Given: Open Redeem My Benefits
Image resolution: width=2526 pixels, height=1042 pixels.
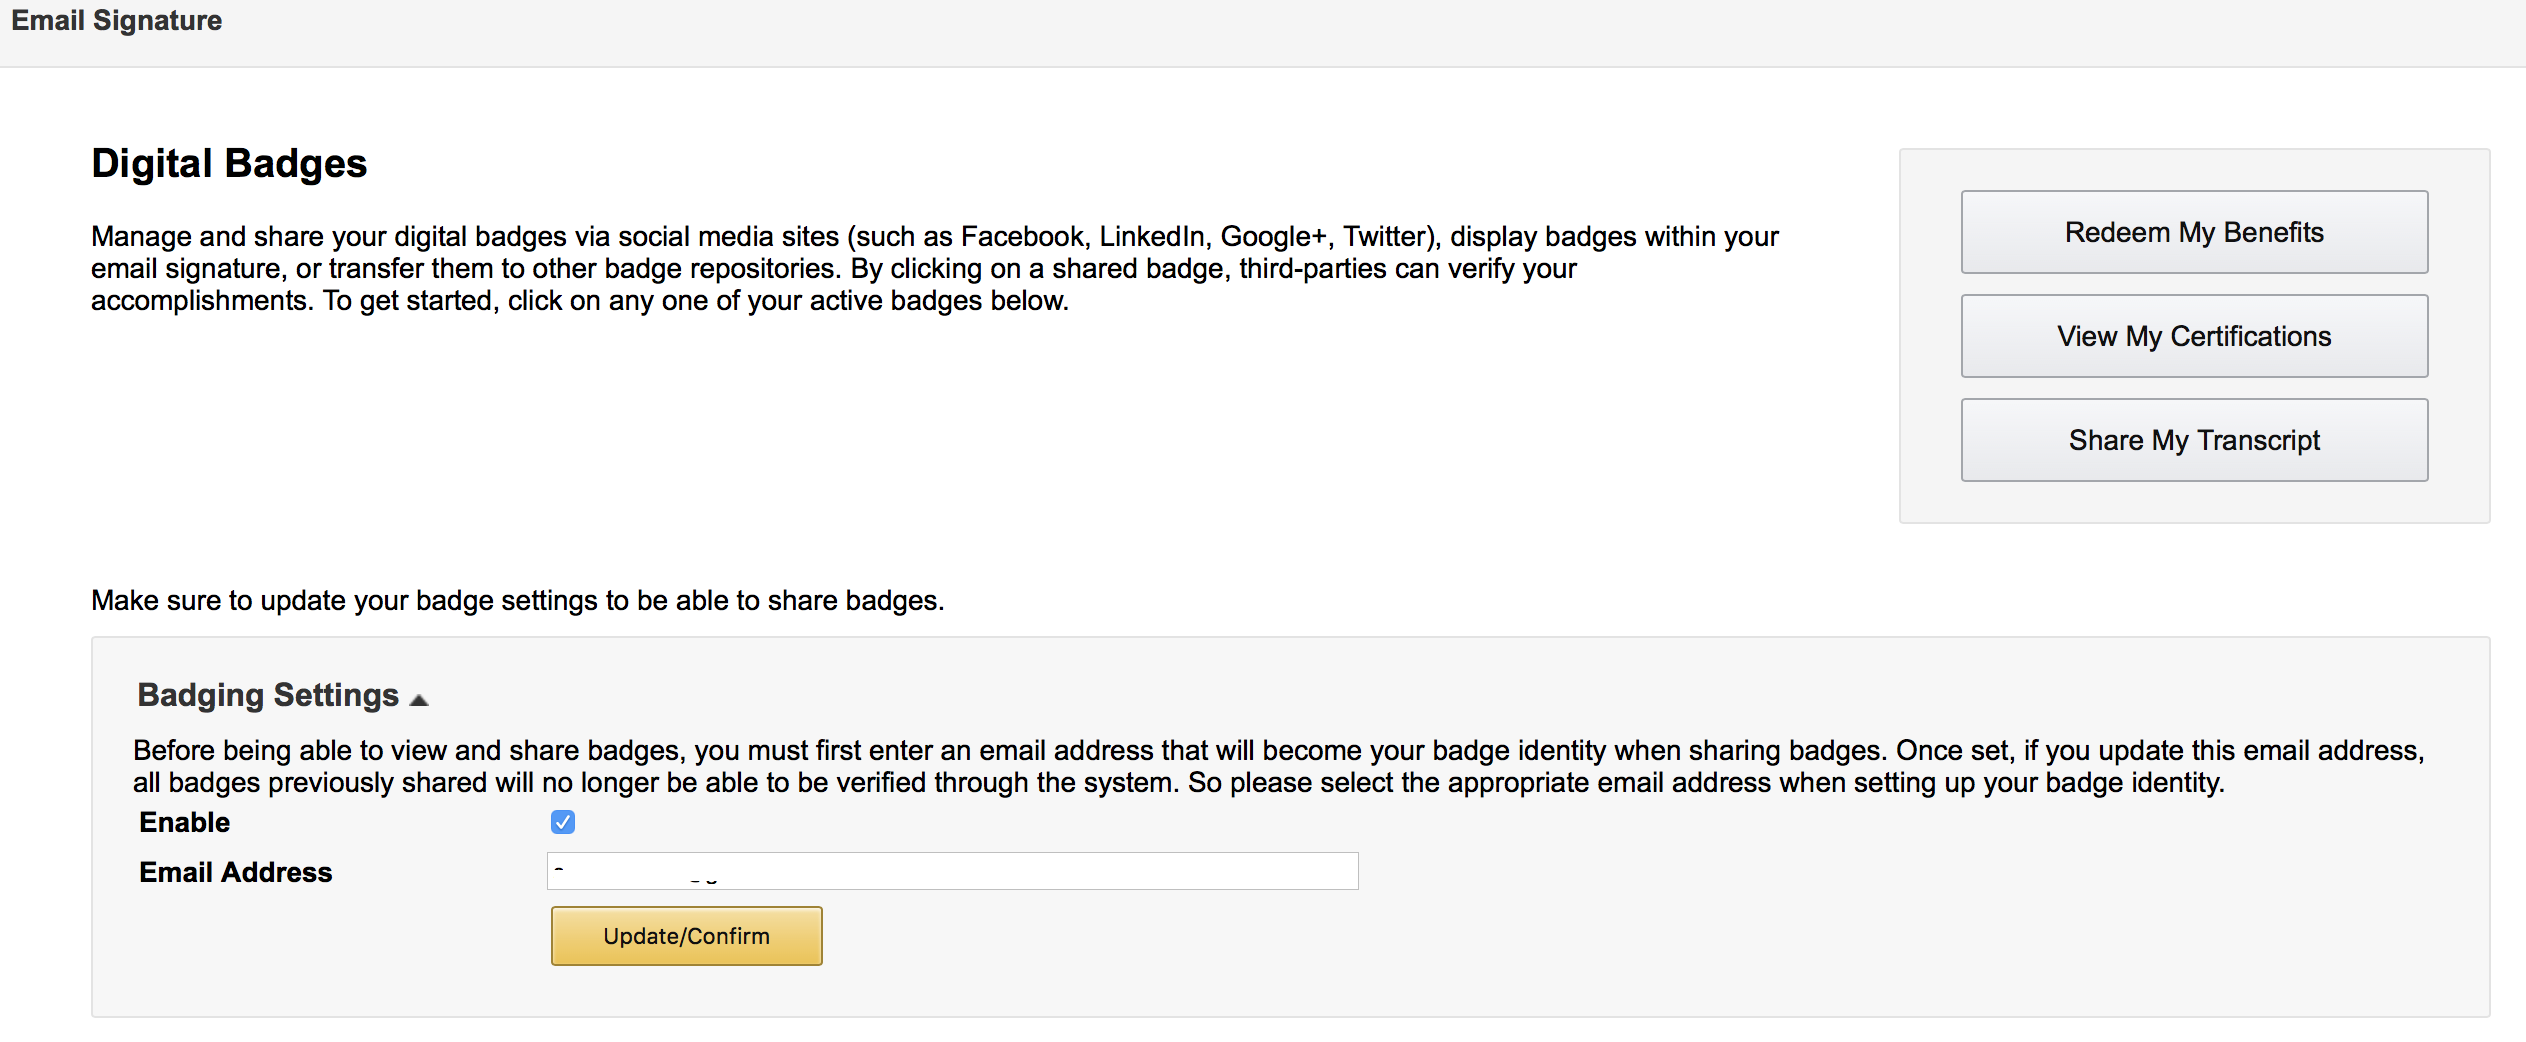Looking at the screenshot, I should [x=2194, y=232].
